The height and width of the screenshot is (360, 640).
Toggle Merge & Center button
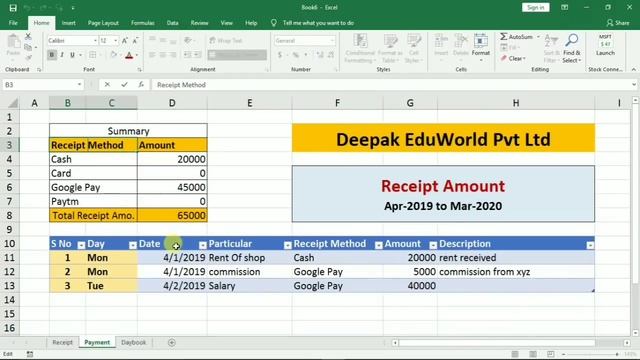(x=237, y=55)
